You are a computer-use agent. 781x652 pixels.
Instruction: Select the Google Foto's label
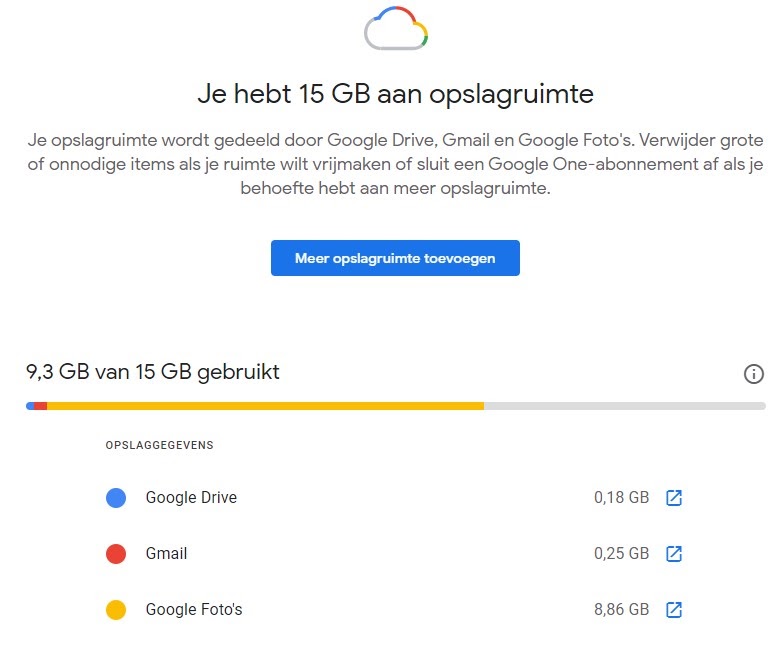click(x=194, y=610)
